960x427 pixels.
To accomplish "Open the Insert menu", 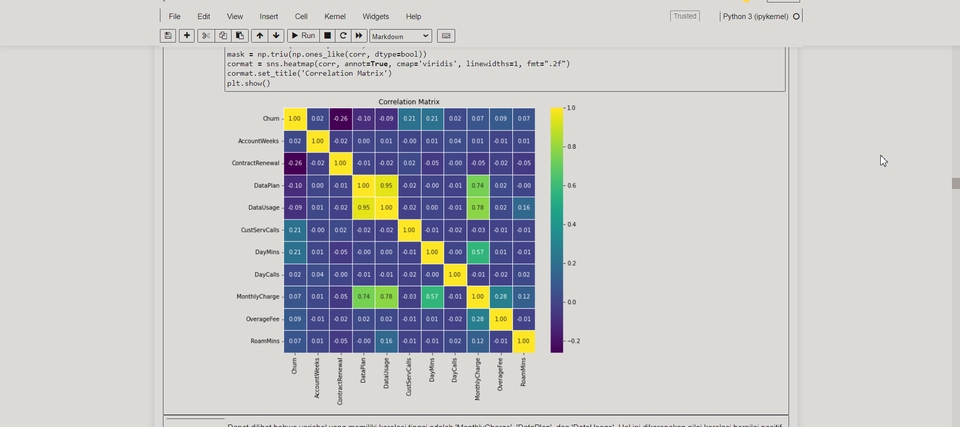I will coord(268,17).
